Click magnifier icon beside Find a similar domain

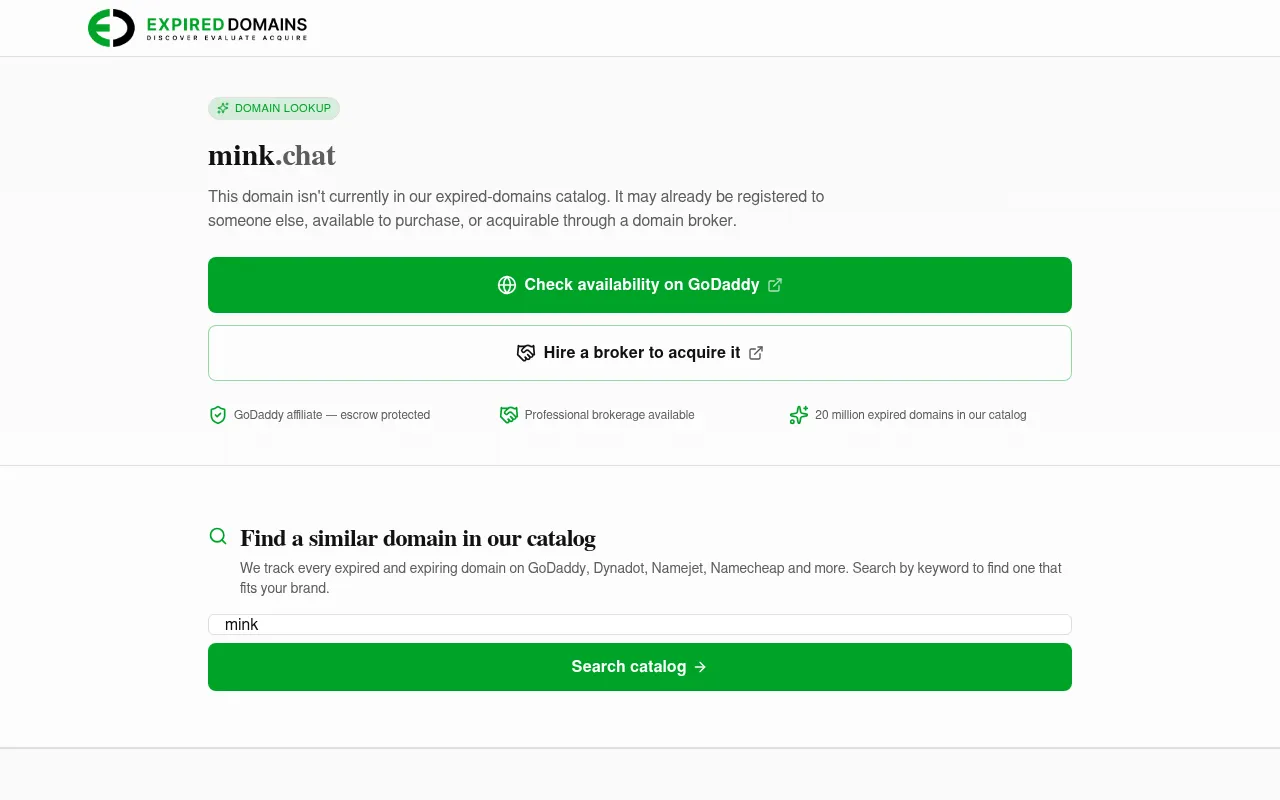pyautogui.click(x=218, y=537)
